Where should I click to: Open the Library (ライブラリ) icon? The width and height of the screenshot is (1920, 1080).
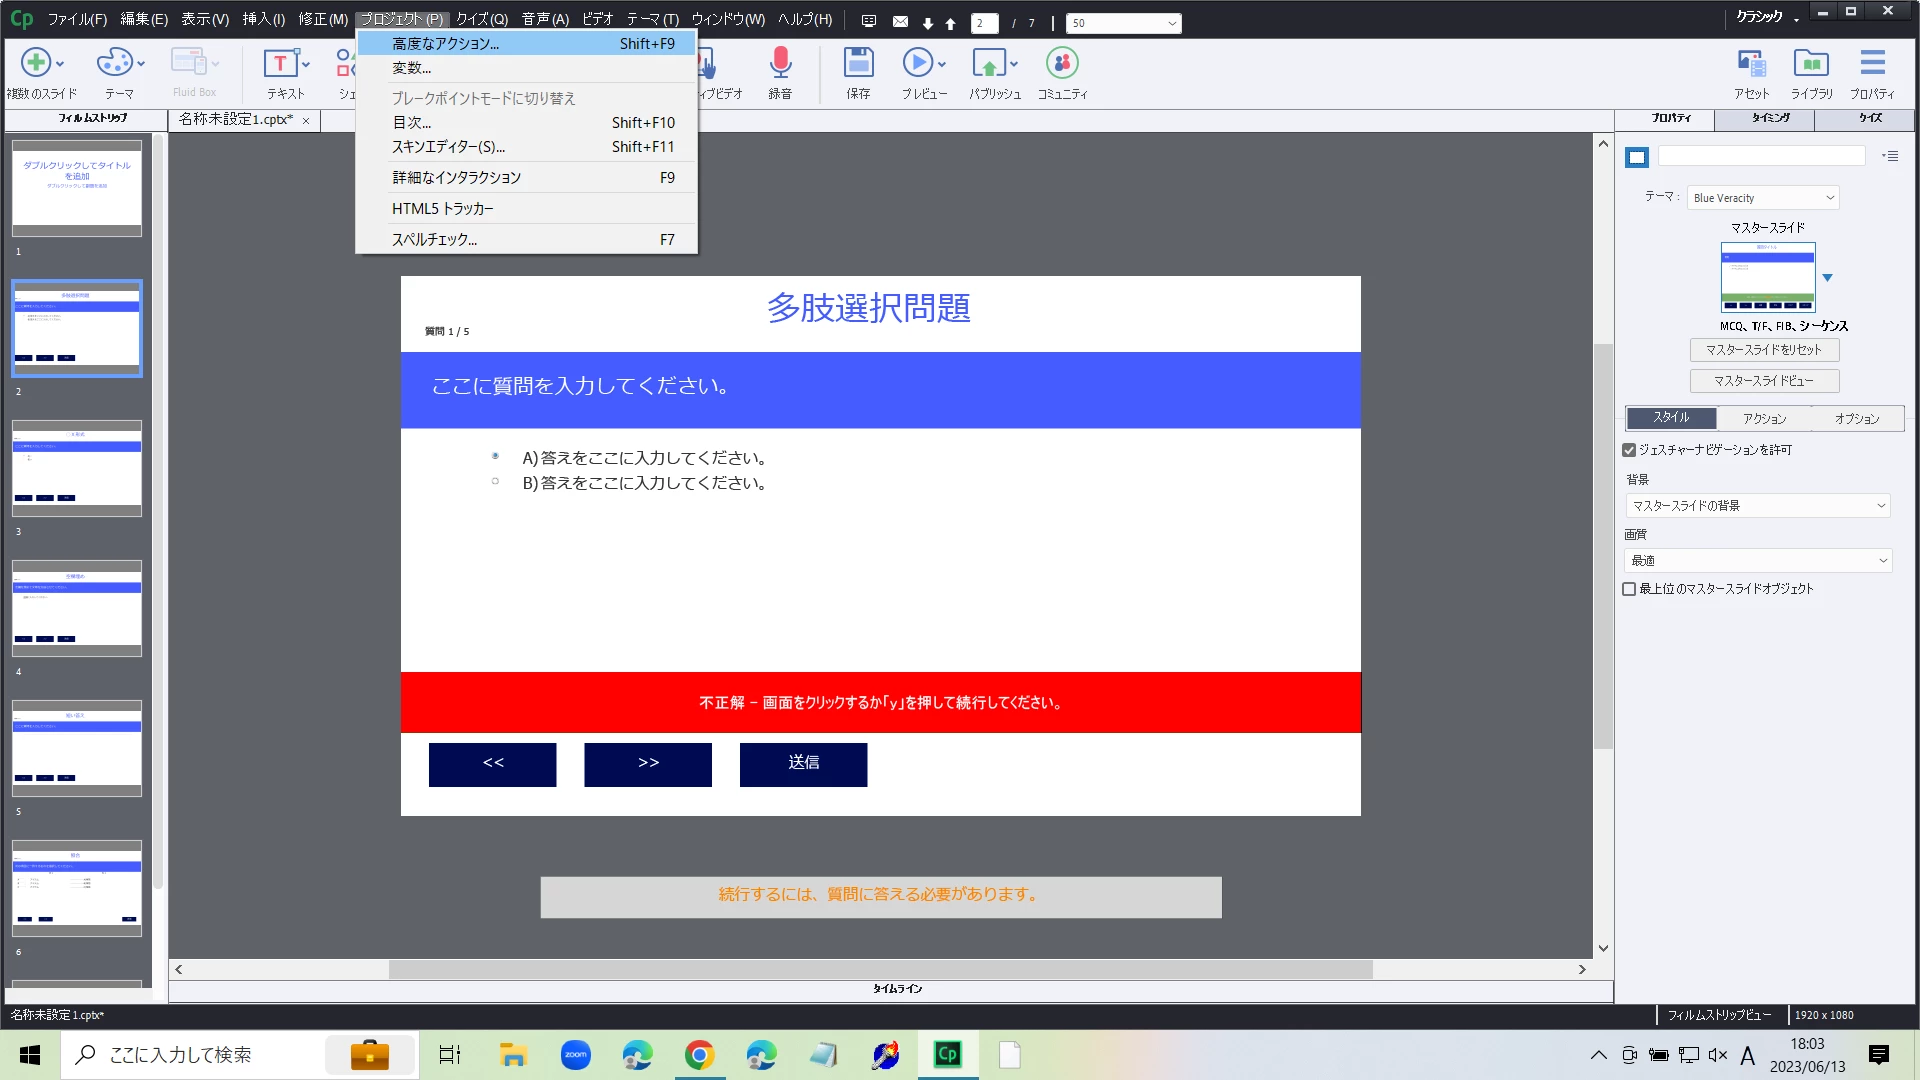point(1811,64)
